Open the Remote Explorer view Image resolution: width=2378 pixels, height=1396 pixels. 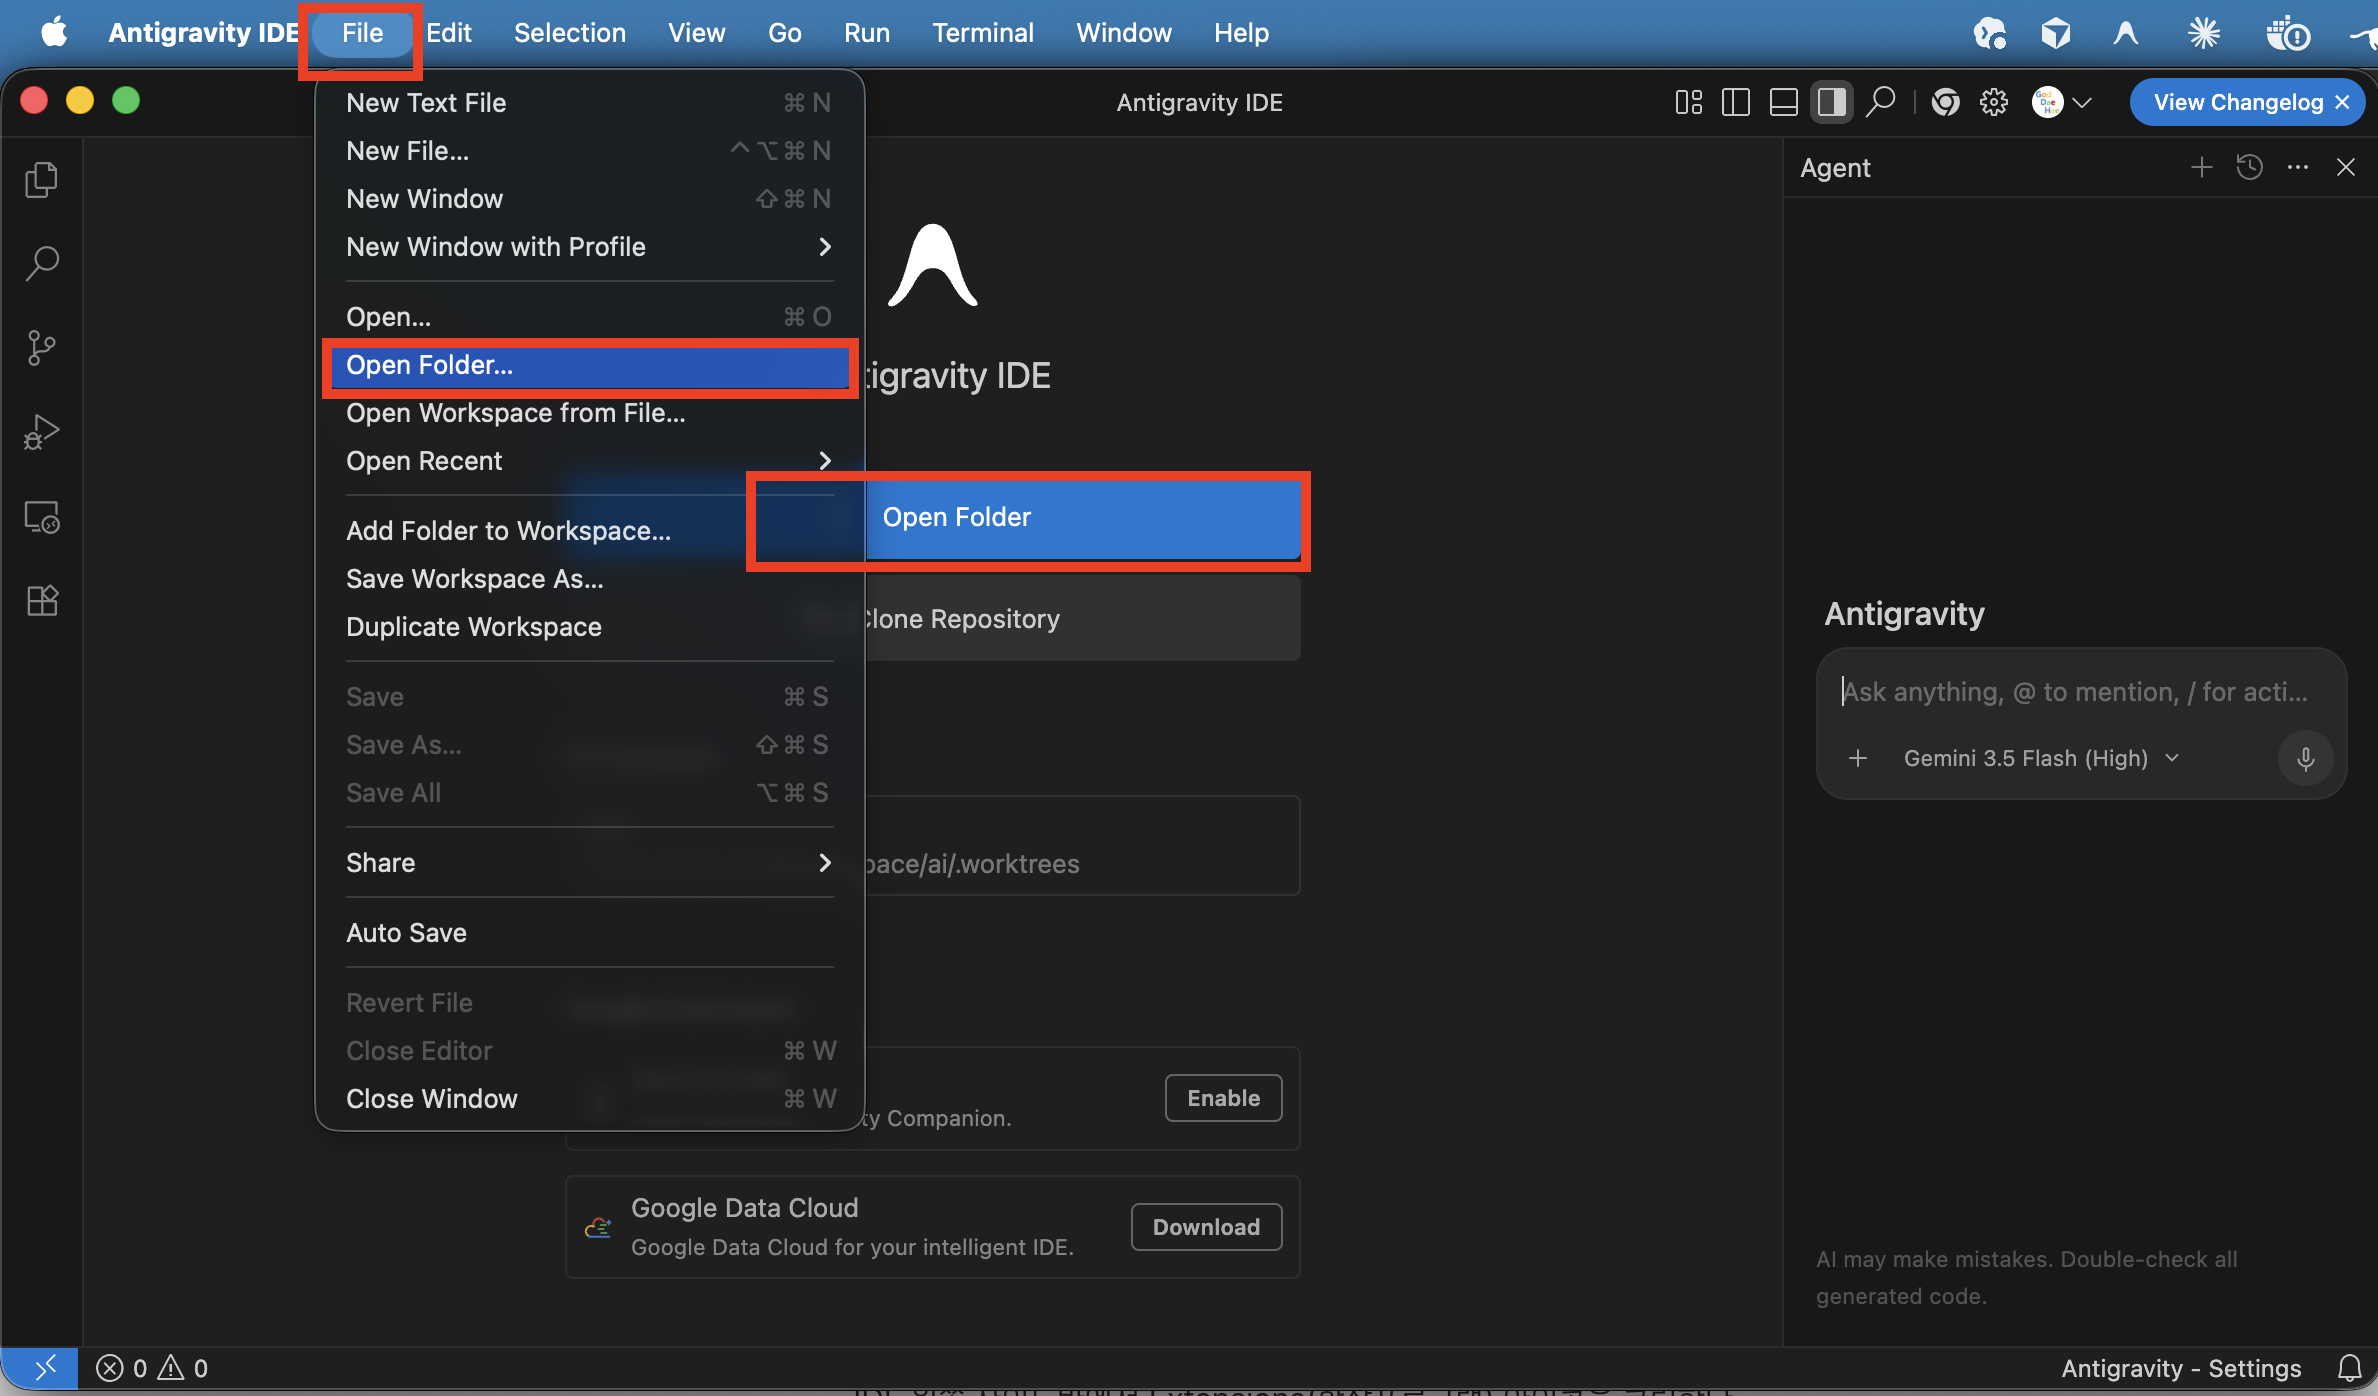41,517
